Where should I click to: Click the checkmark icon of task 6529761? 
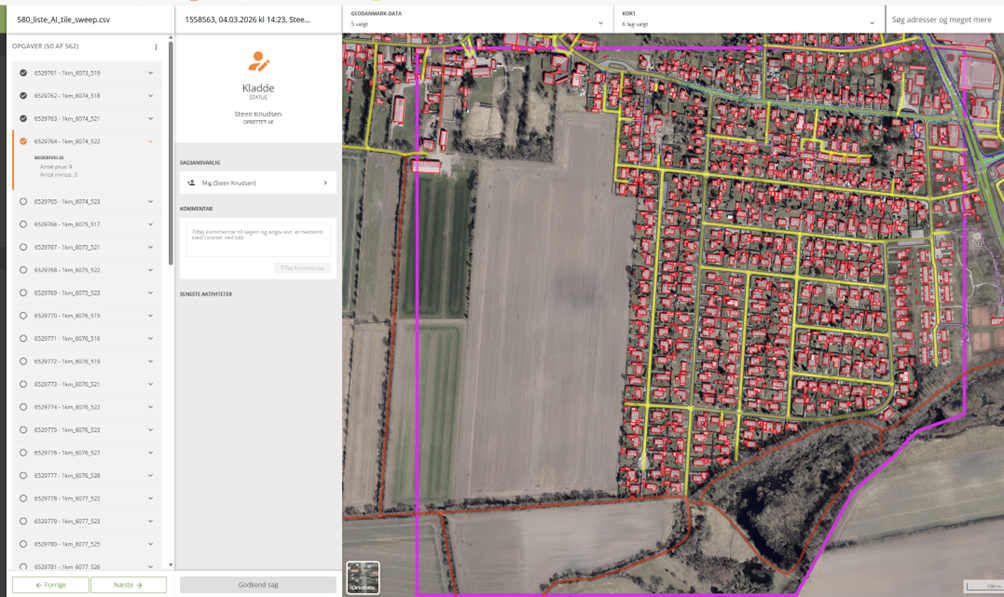(x=23, y=73)
